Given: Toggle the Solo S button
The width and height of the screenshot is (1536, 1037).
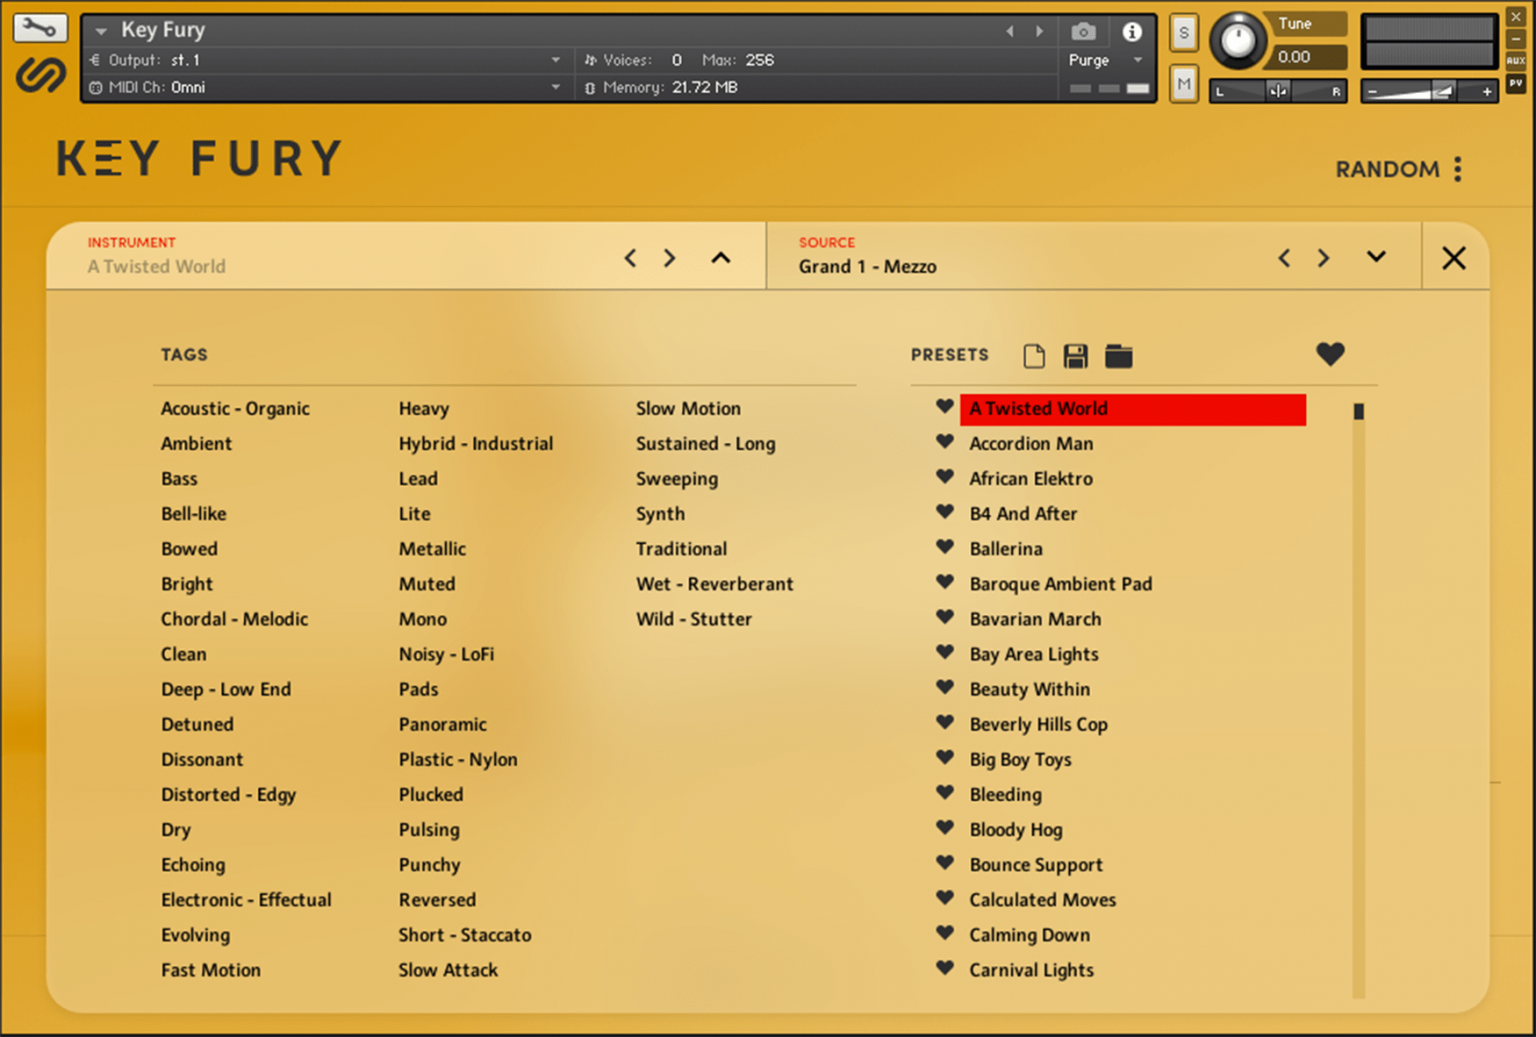Looking at the screenshot, I should coord(1184,33).
